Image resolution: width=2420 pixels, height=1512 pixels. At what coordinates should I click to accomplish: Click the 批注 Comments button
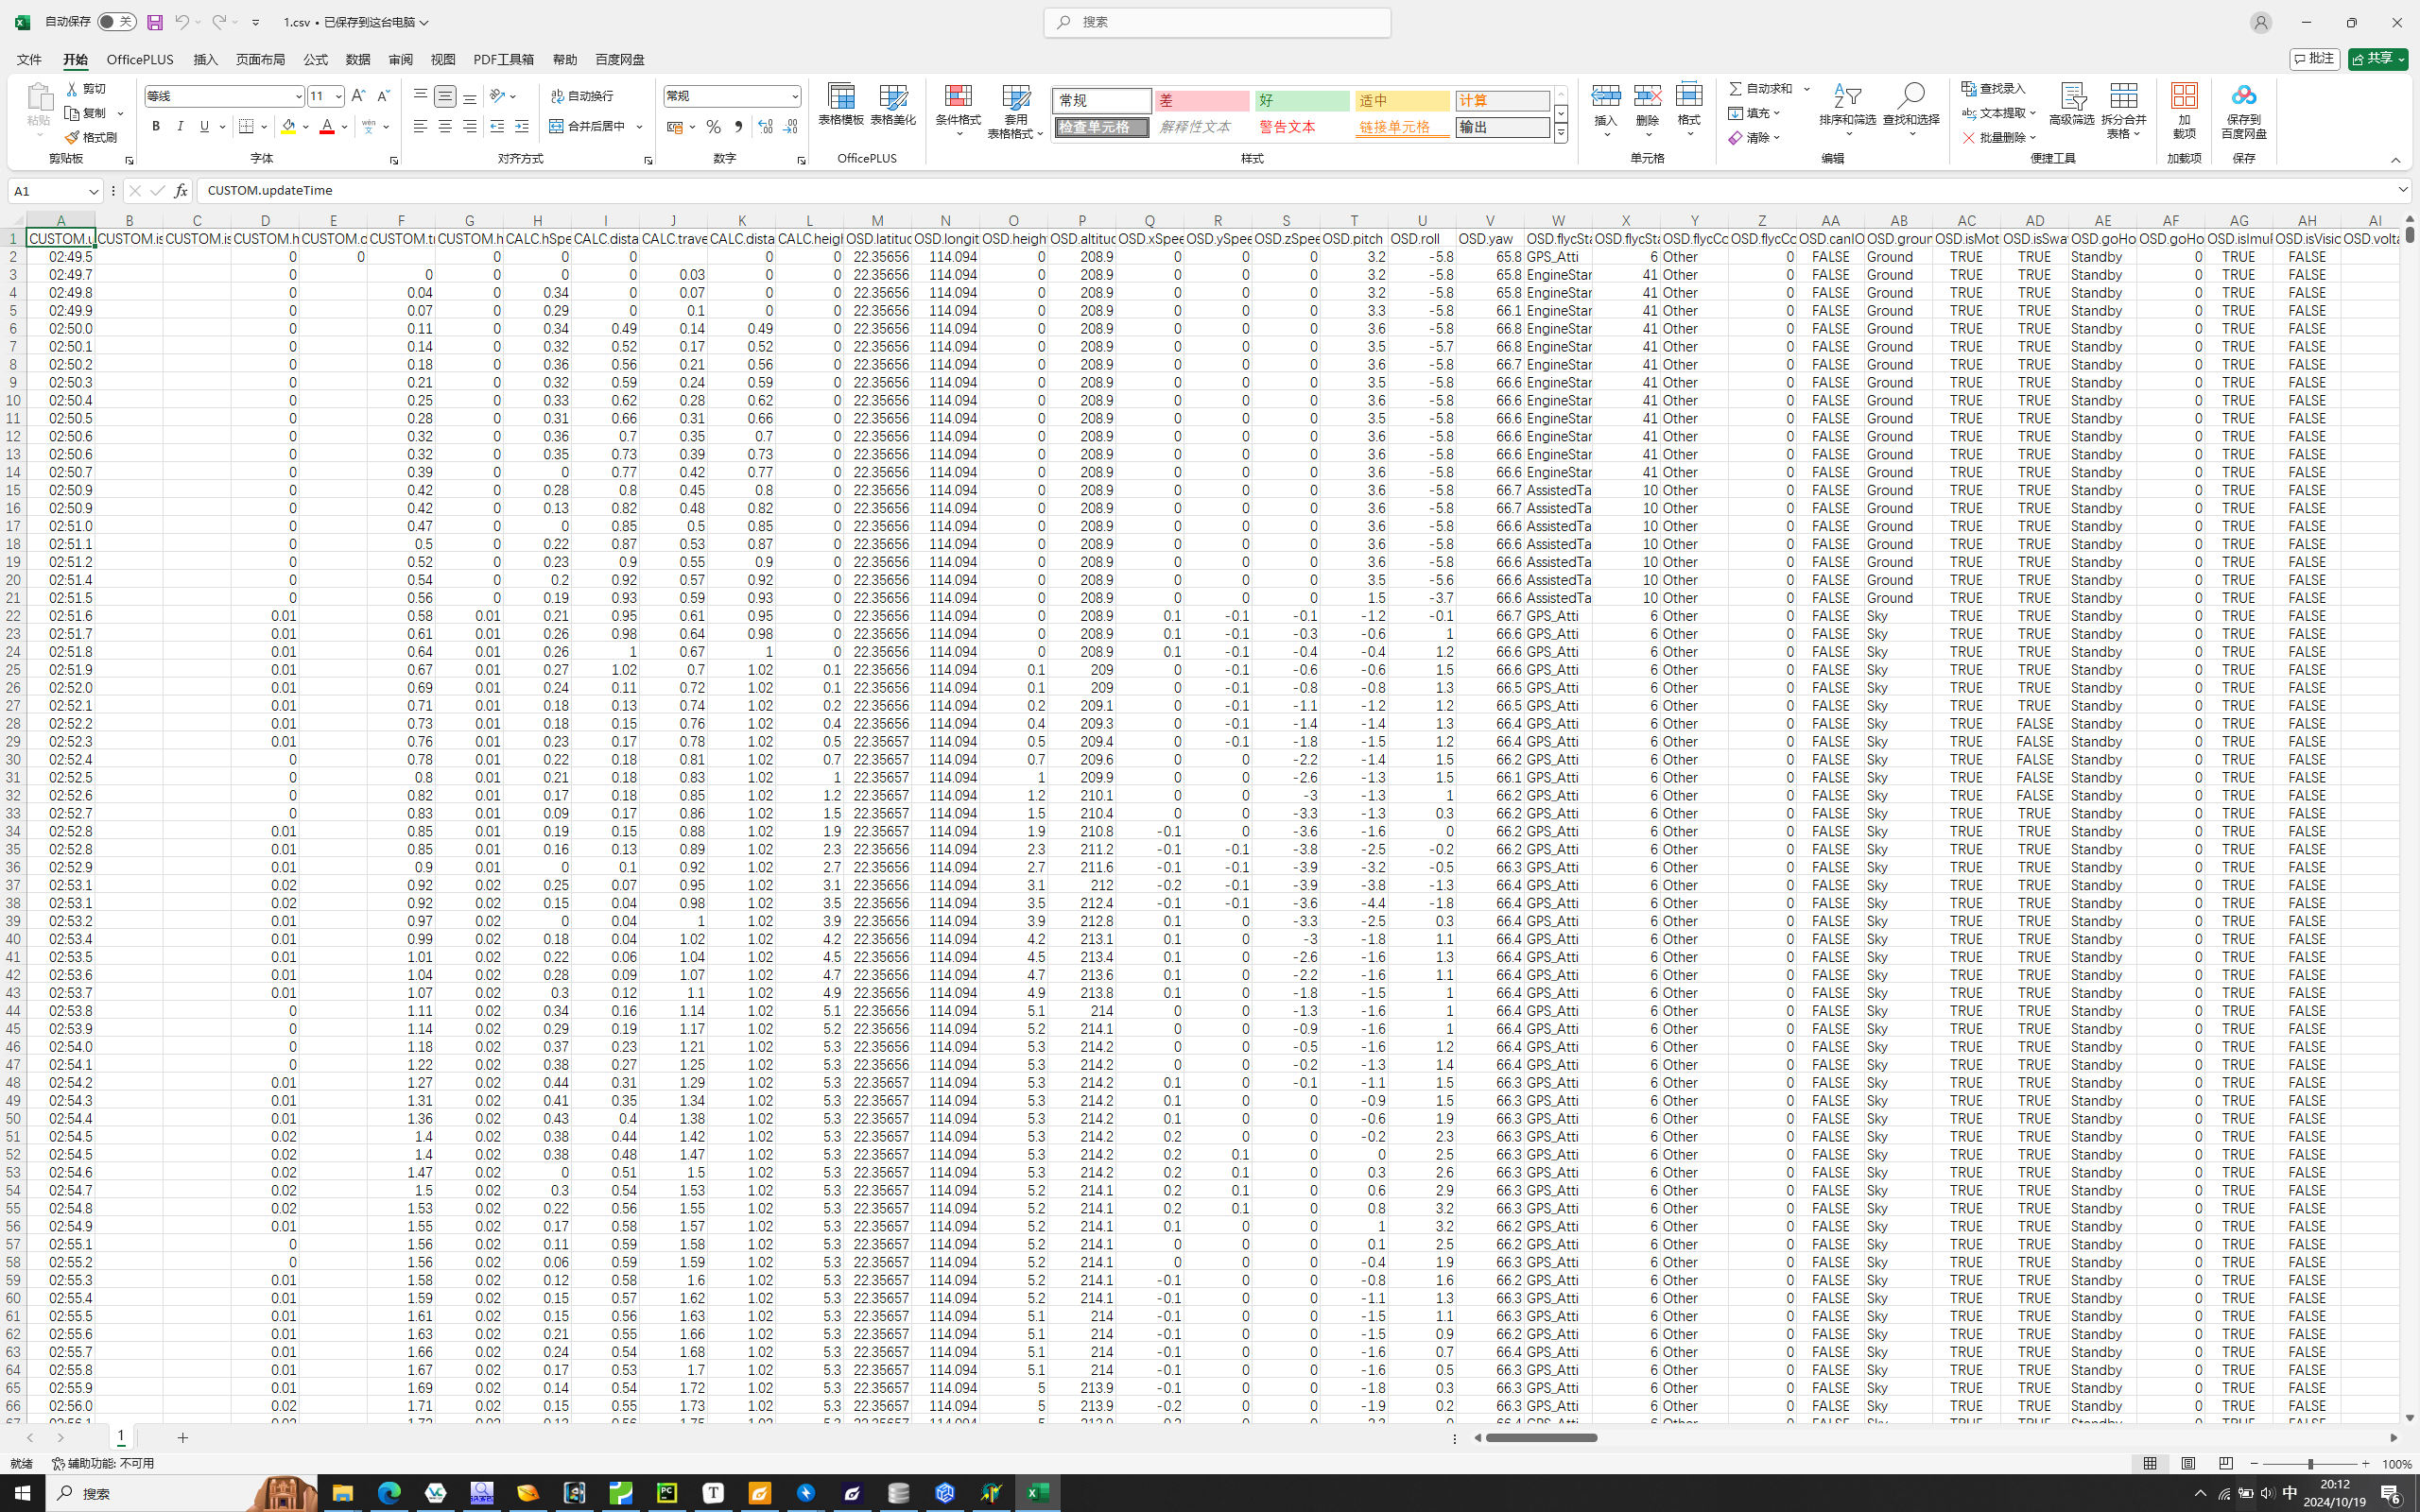tap(2314, 59)
